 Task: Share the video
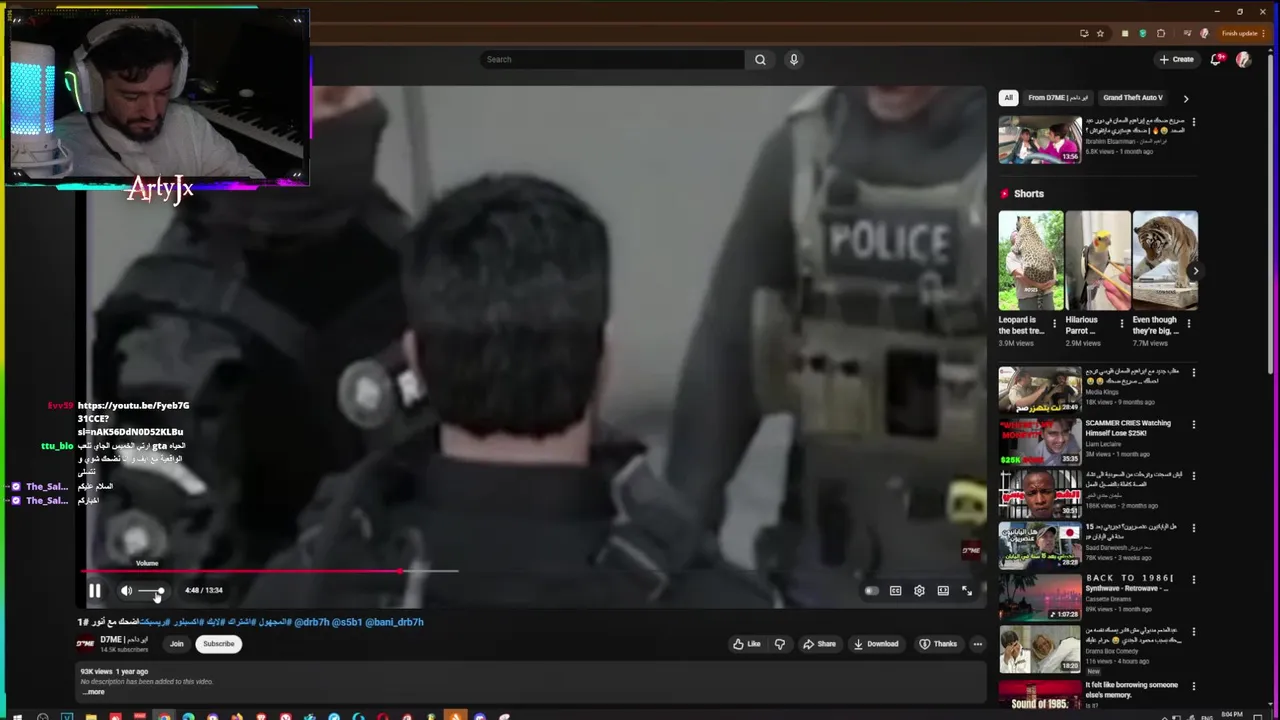(819, 644)
